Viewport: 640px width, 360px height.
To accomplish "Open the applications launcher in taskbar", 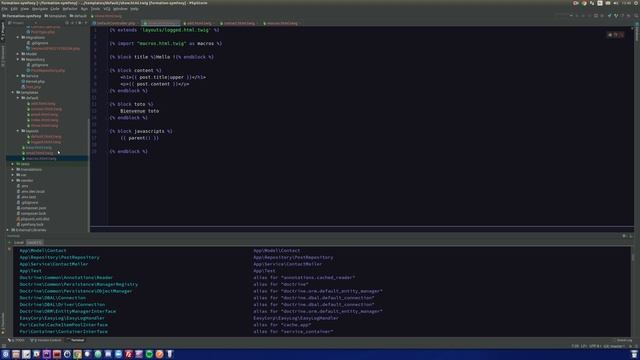I will pos(5,354).
